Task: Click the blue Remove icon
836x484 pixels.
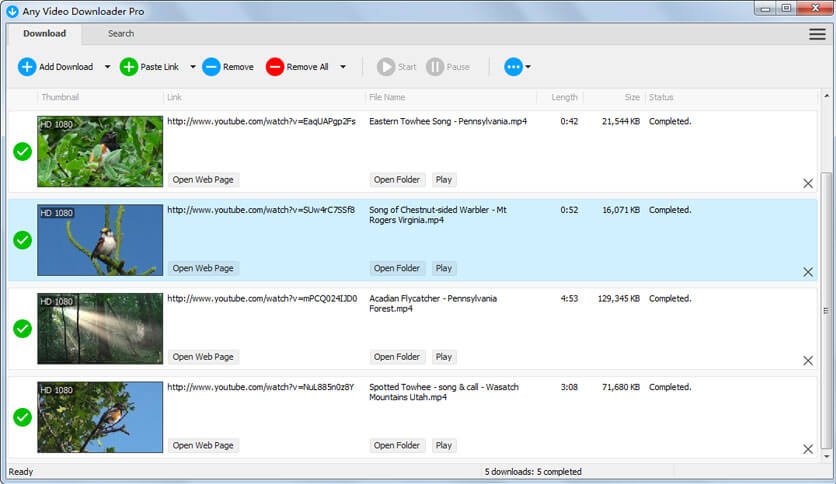Action: point(211,67)
